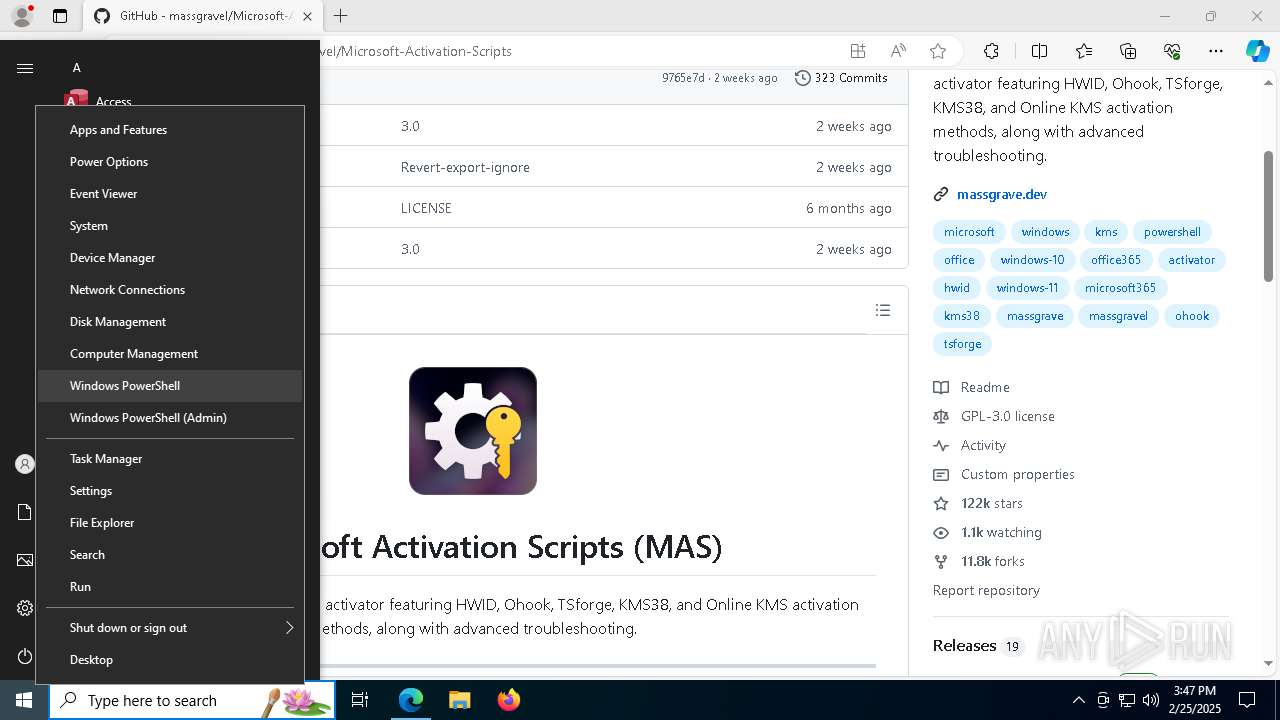This screenshot has width=1280, height=720.
Task: Open Network Connections
Action: tap(170, 290)
